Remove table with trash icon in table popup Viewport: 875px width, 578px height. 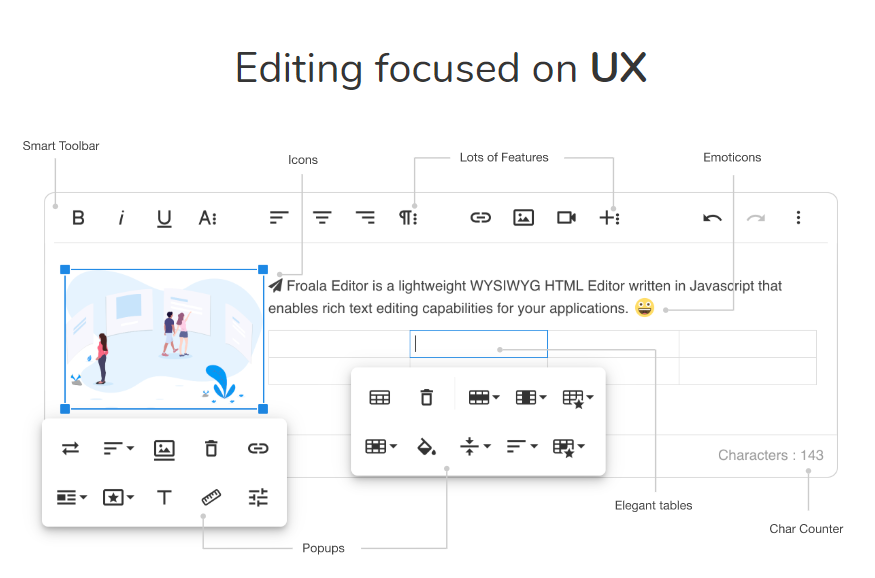[x=426, y=398]
